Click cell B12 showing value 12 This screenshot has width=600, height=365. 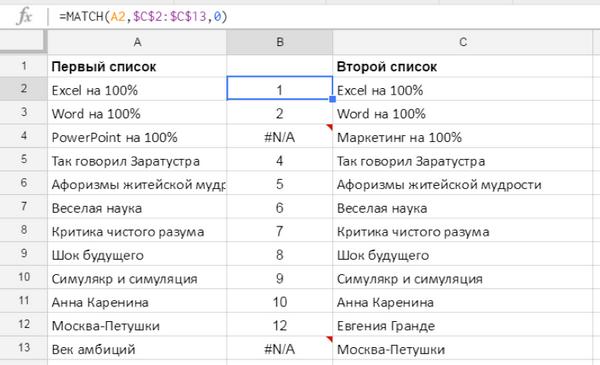[280, 325]
